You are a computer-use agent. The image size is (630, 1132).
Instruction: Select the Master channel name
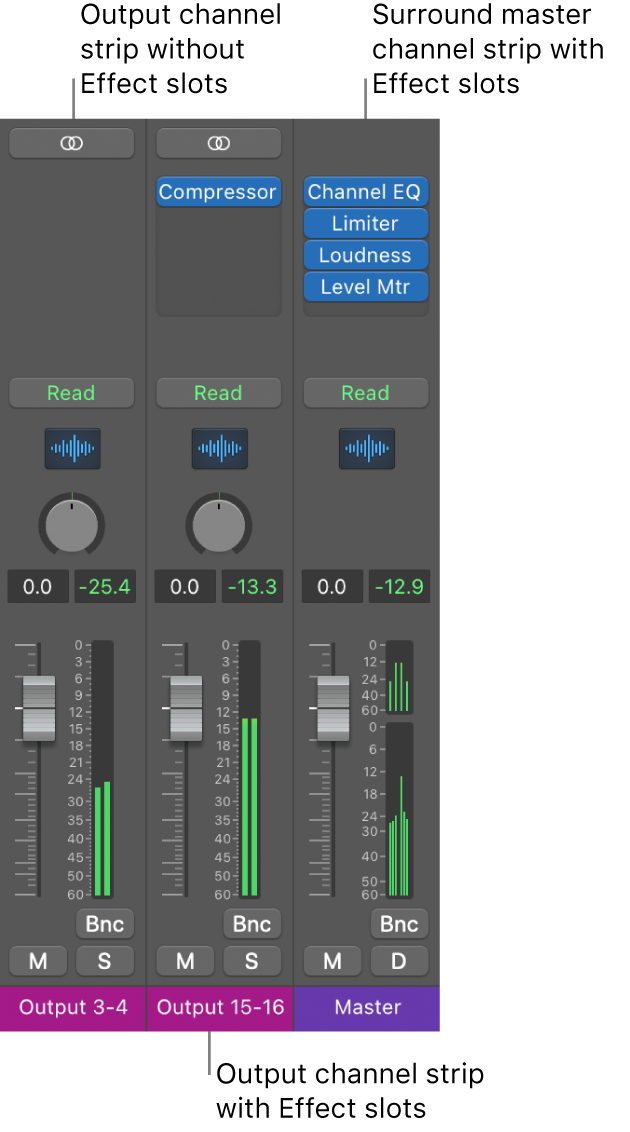[367, 1008]
